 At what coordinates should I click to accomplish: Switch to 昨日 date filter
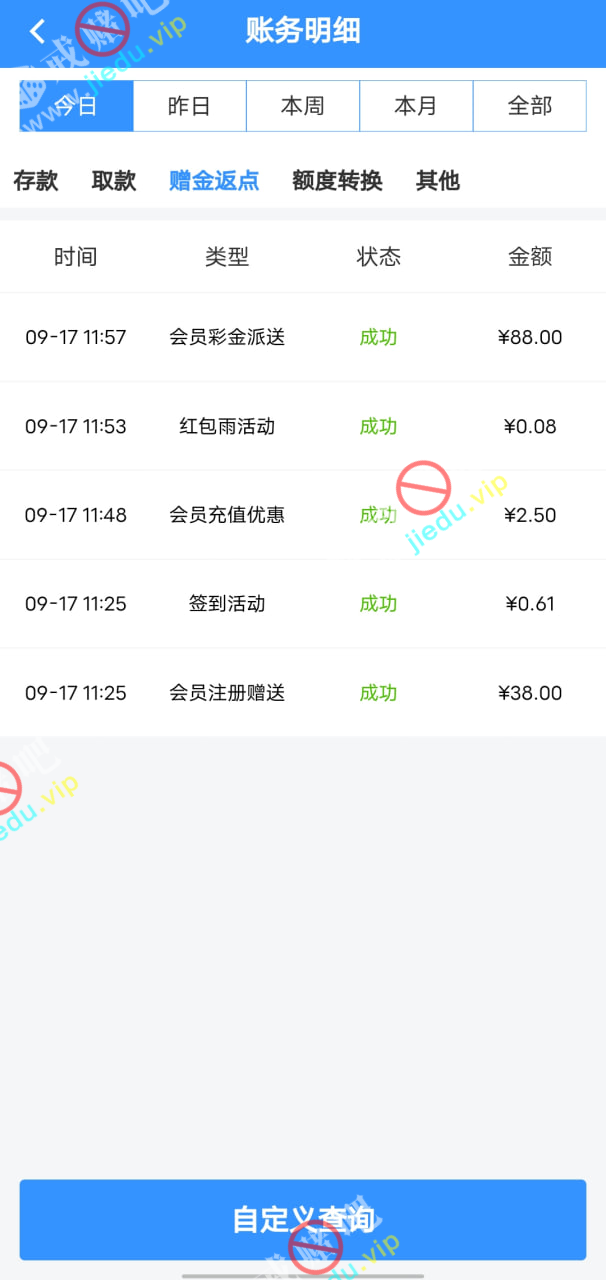pos(189,106)
